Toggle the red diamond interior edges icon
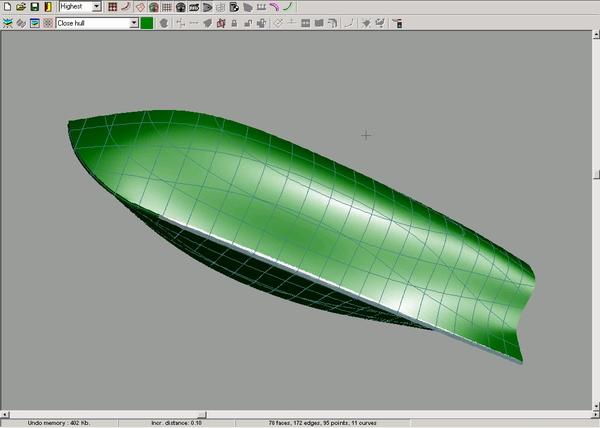The height and width of the screenshot is (428, 600). coord(140,7)
